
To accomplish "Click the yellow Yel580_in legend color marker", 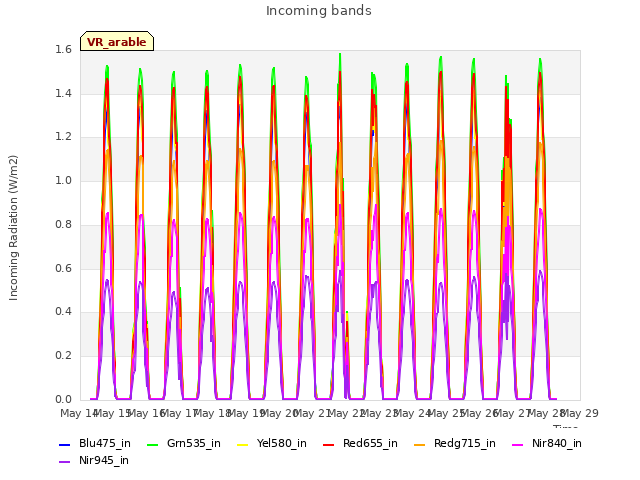I will [x=242, y=444].
